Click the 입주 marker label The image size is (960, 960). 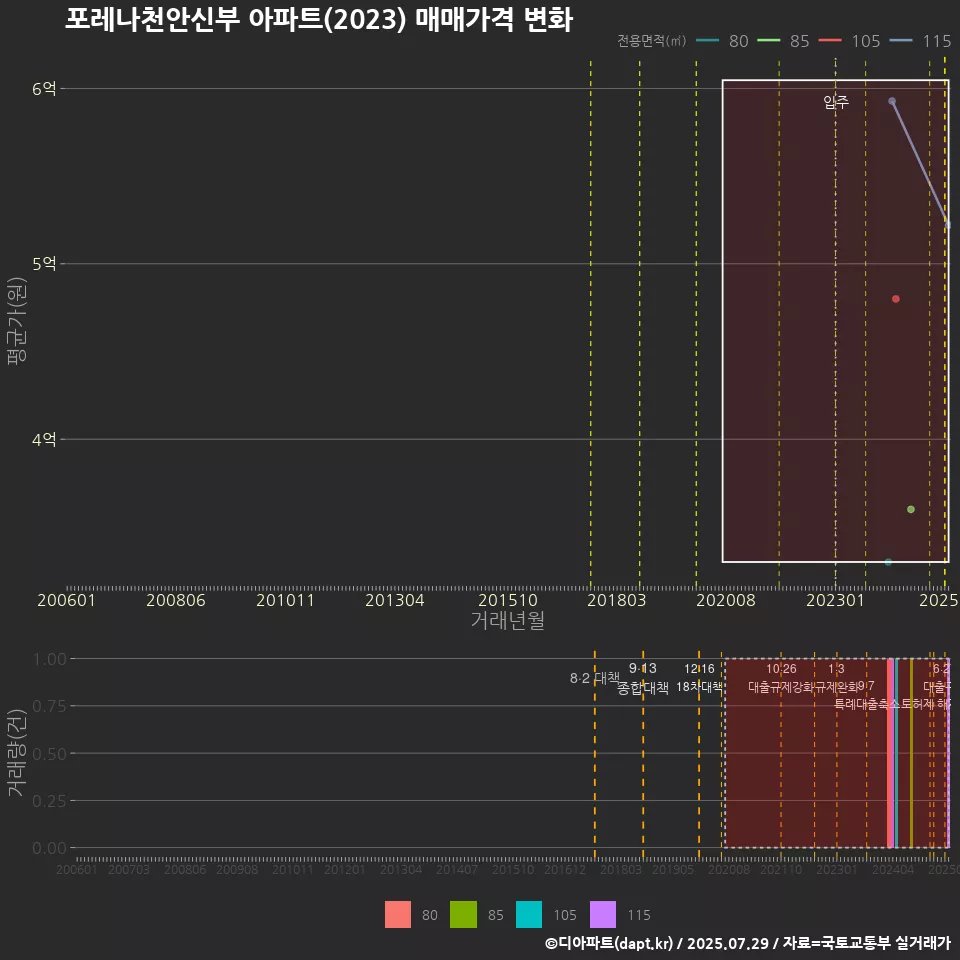click(x=836, y=102)
